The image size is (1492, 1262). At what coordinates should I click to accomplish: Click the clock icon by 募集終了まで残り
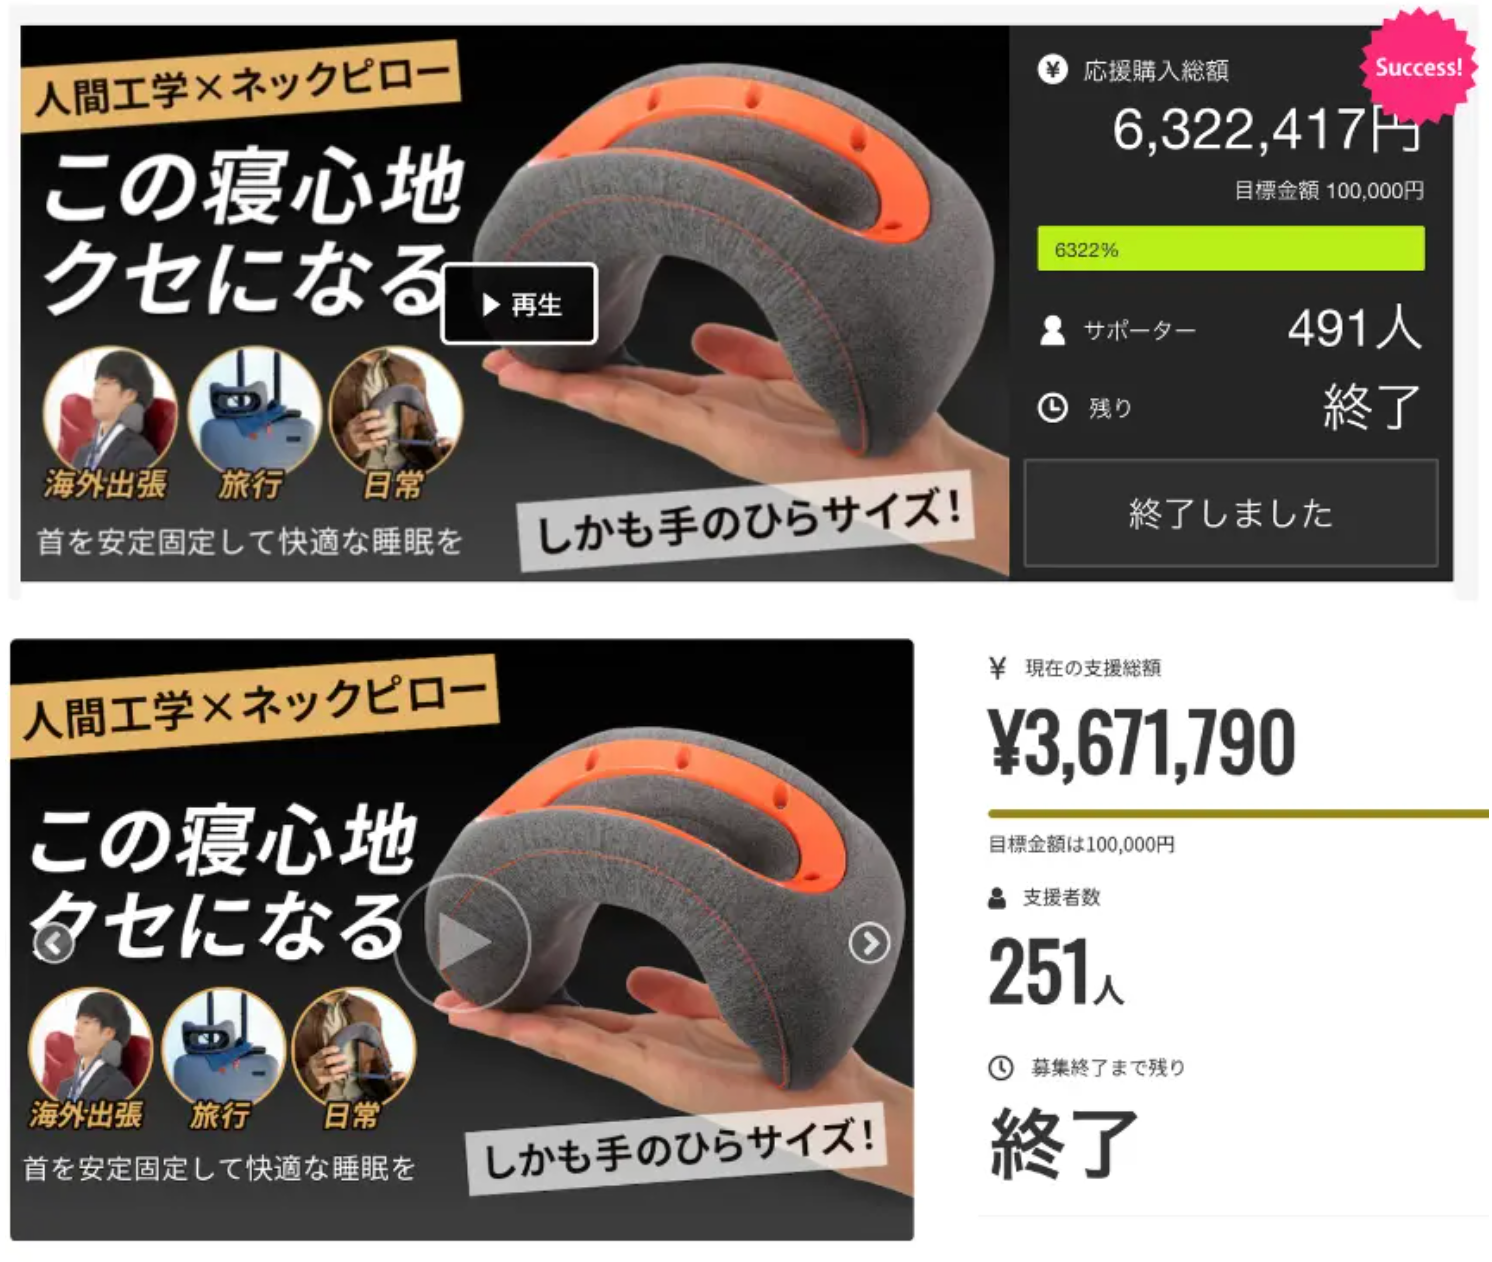click(1001, 1068)
